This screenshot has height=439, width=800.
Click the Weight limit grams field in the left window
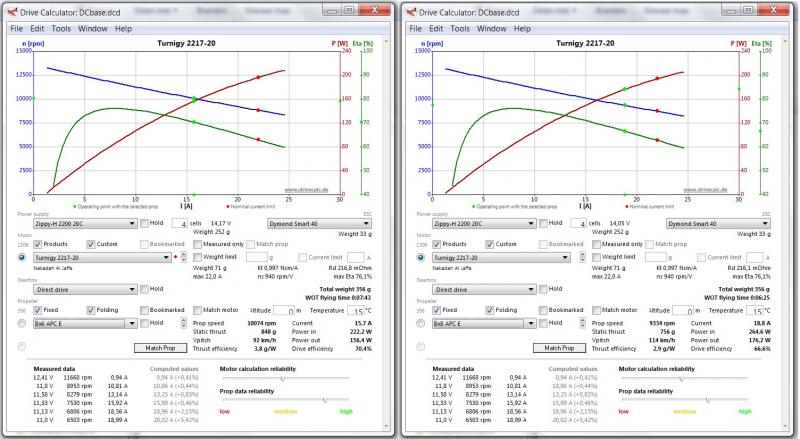coord(257,257)
